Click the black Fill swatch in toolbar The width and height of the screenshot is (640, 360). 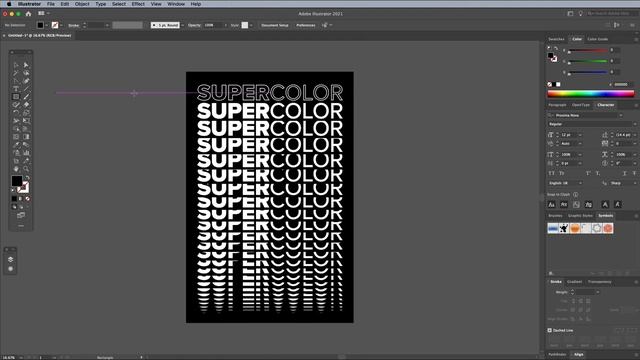point(17,181)
